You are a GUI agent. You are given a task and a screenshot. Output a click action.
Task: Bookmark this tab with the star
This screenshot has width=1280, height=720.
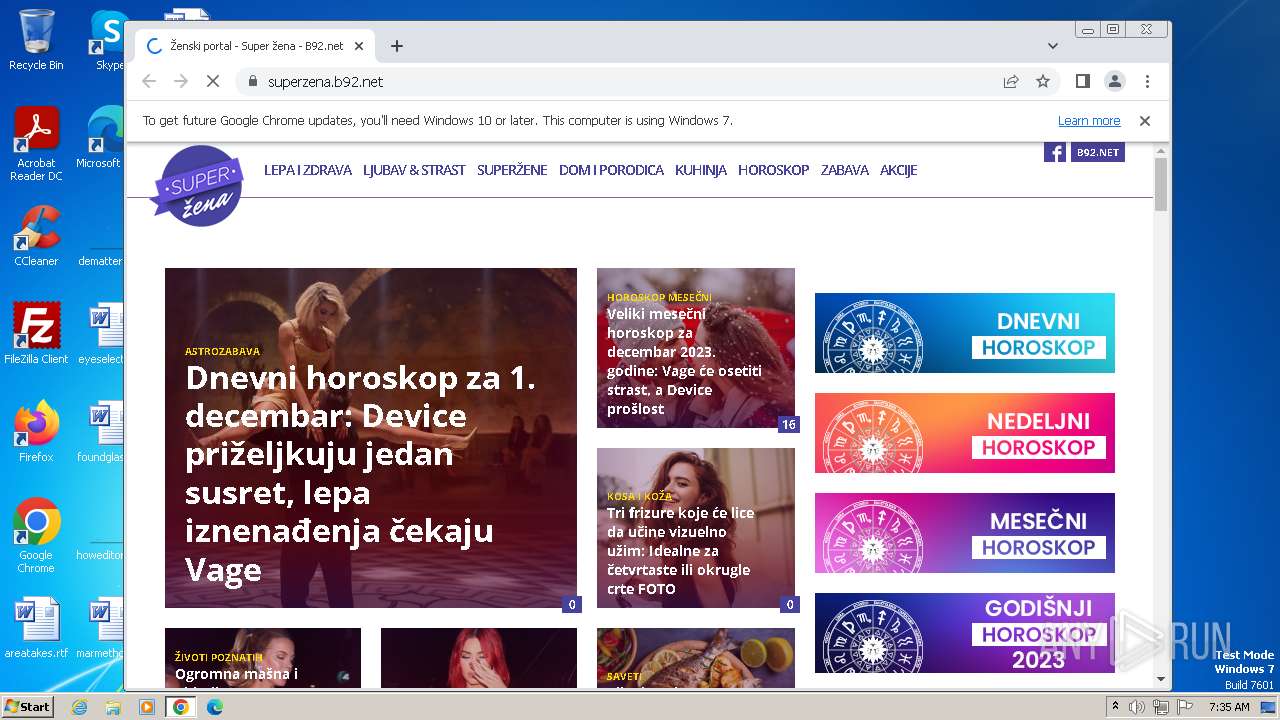click(x=1043, y=81)
